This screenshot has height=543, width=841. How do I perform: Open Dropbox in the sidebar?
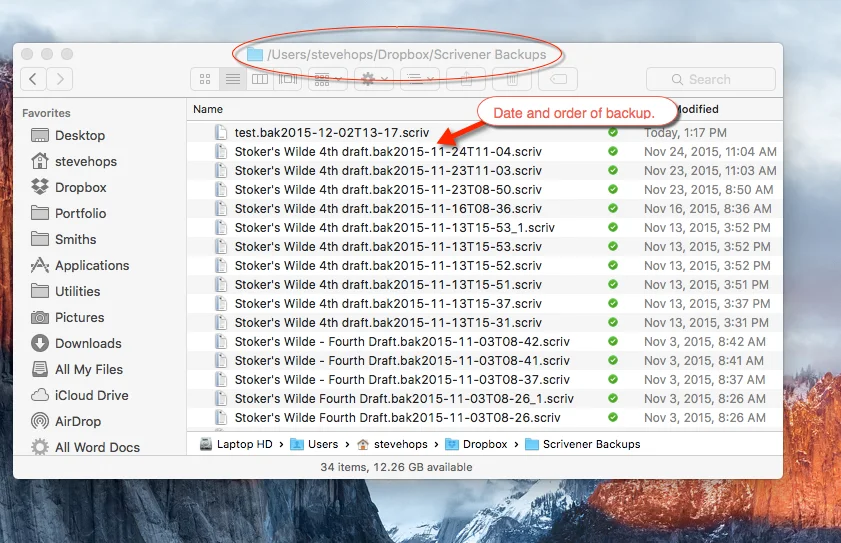pyautogui.click(x=69, y=187)
